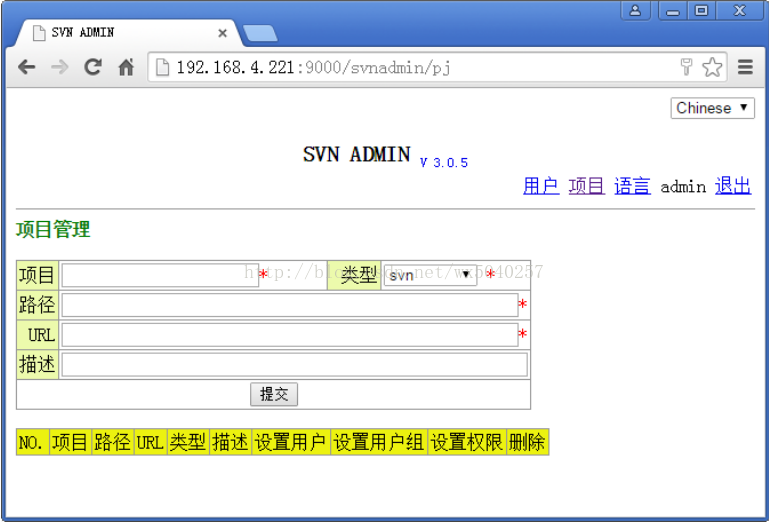Click the SVN ADMIN page title
Image resolution: width=769 pixels, height=522 pixels.
point(357,154)
